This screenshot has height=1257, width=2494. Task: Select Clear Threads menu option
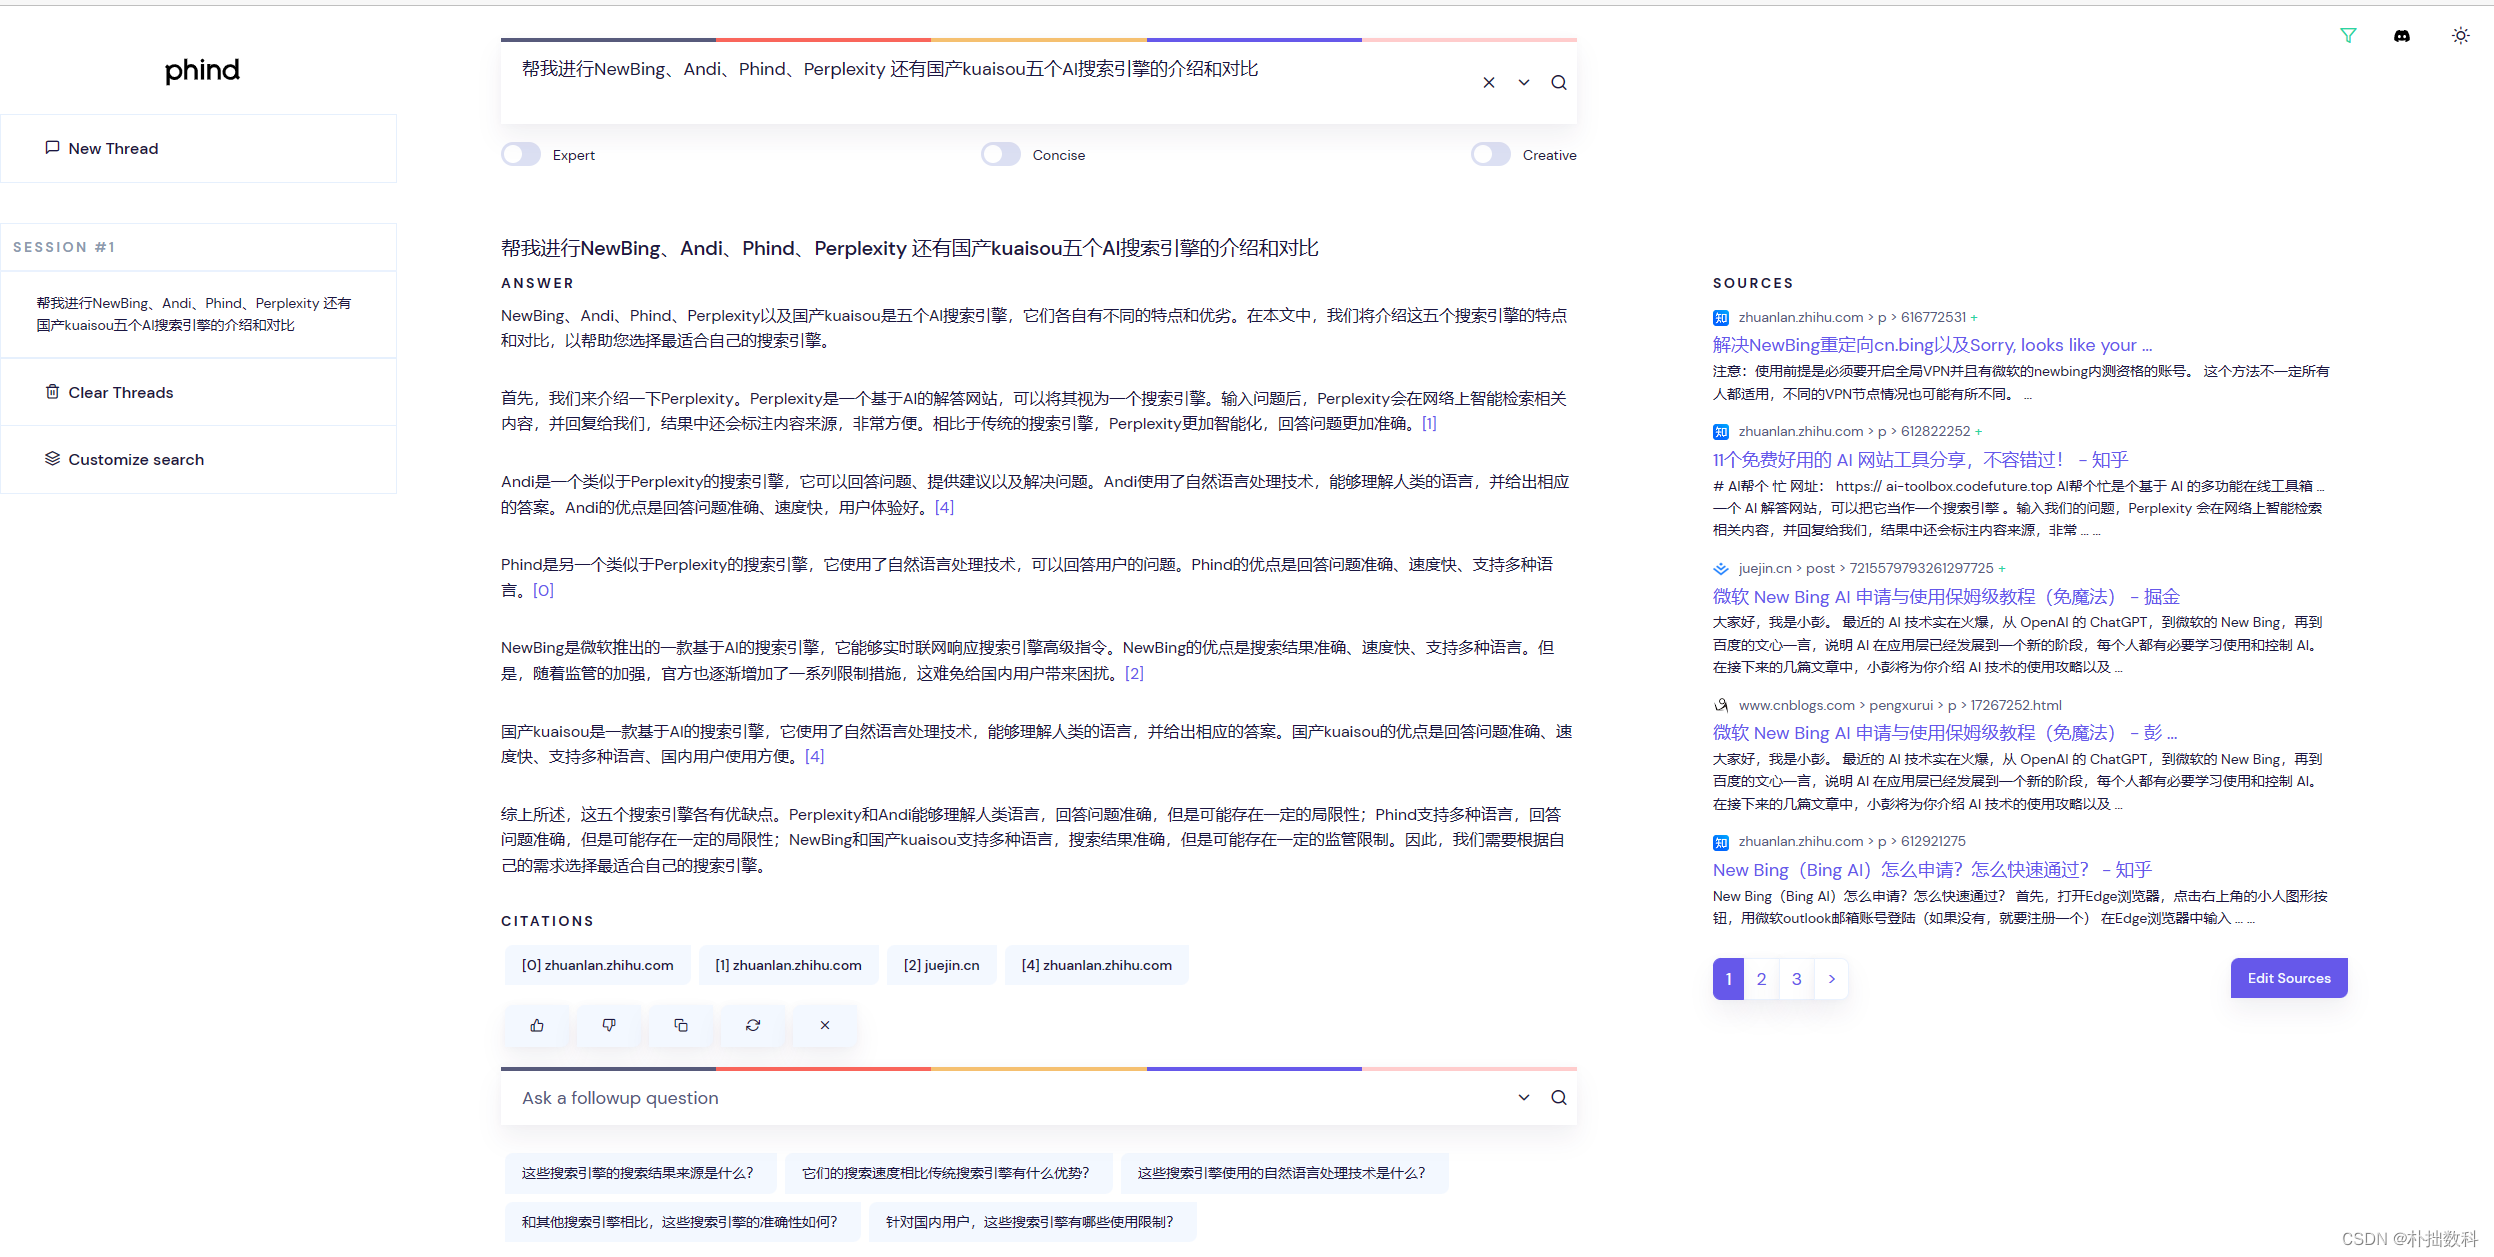pyautogui.click(x=119, y=391)
